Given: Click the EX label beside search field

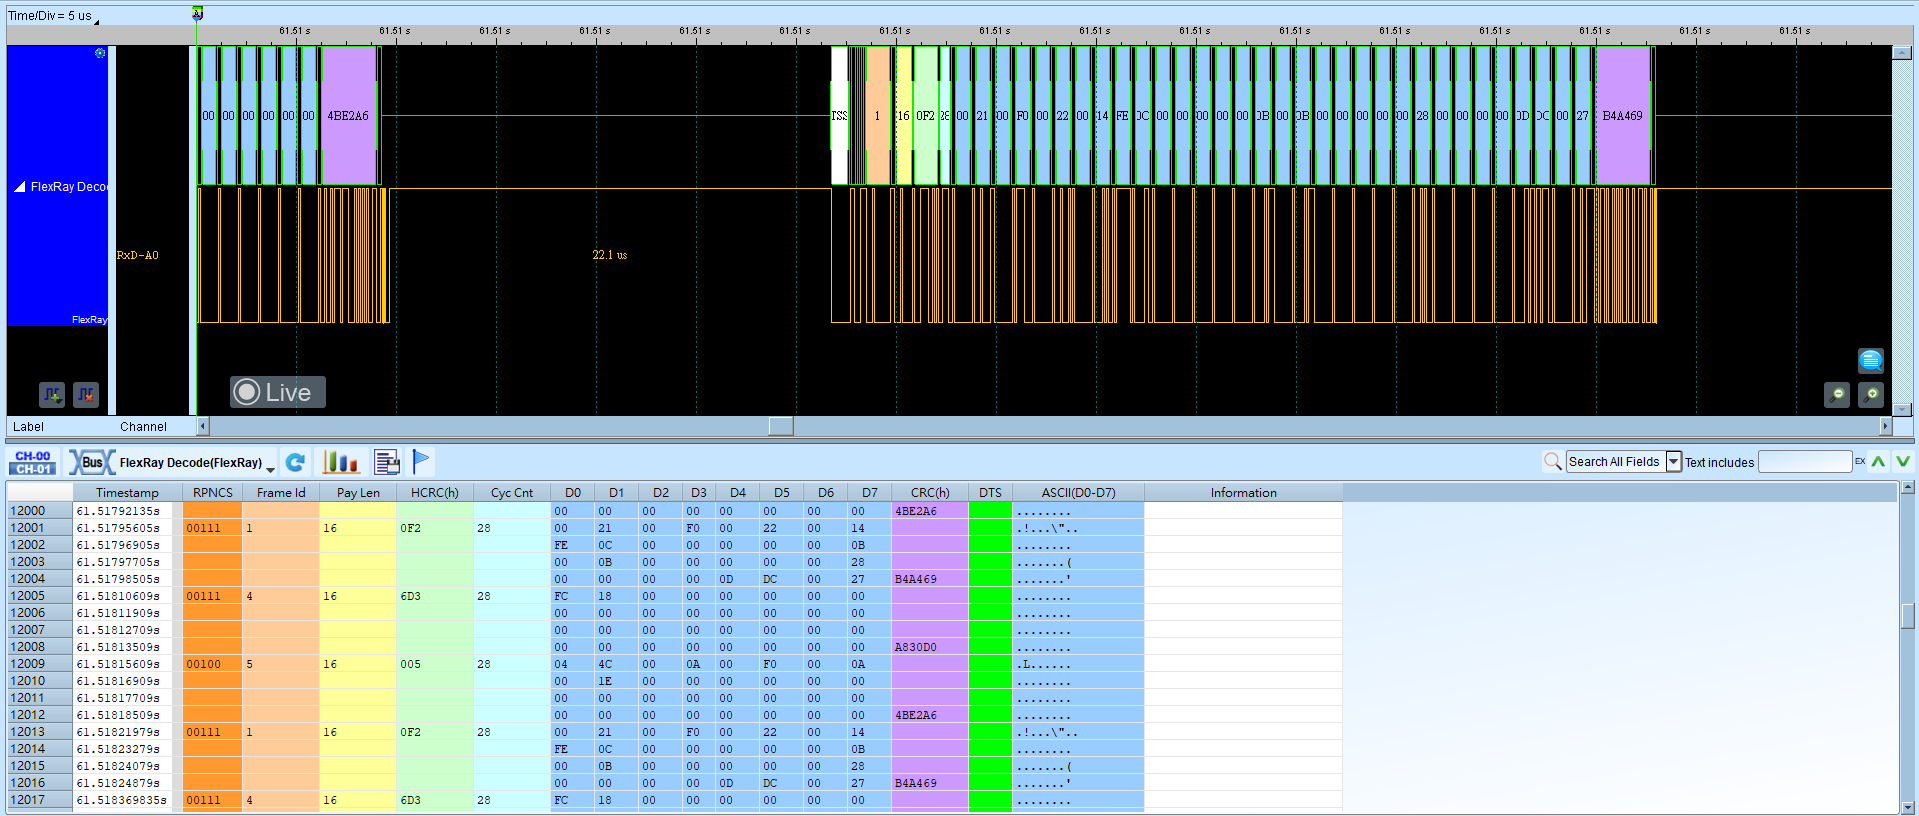Looking at the screenshot, I should click(1860, 461).
